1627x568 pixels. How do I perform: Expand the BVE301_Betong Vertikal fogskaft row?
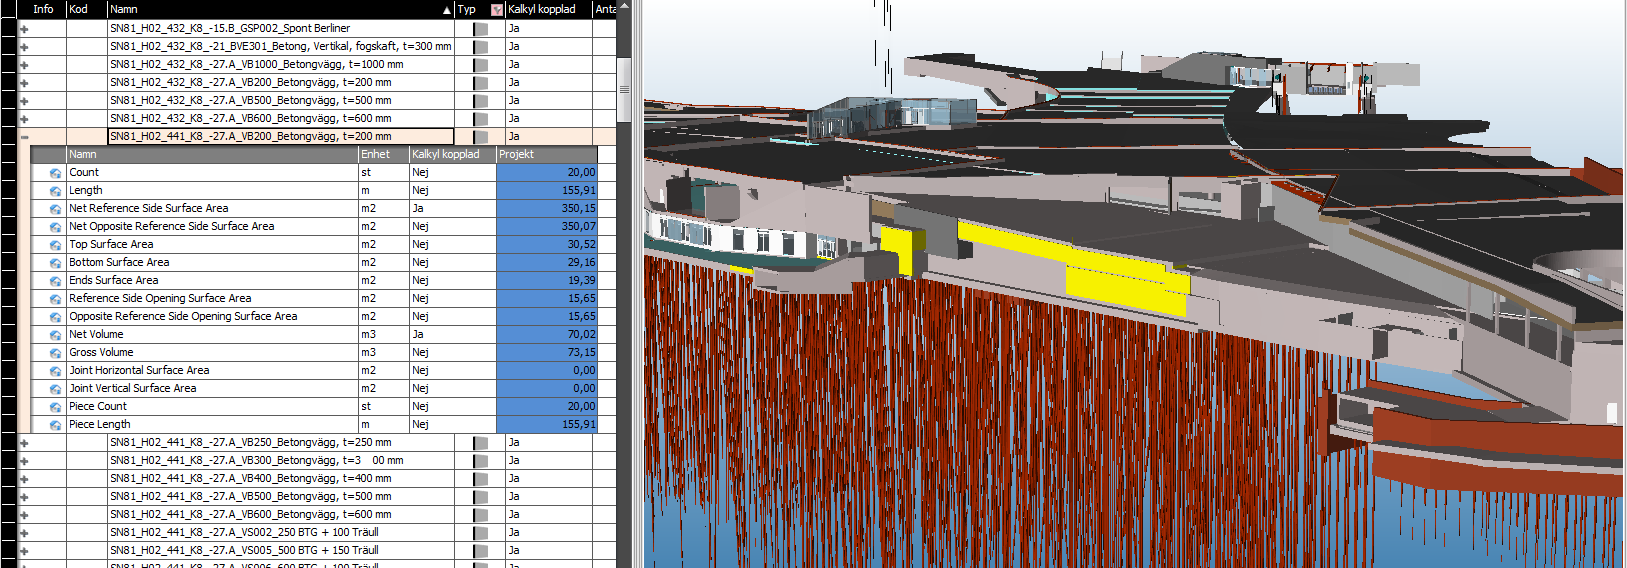[24, 47]
